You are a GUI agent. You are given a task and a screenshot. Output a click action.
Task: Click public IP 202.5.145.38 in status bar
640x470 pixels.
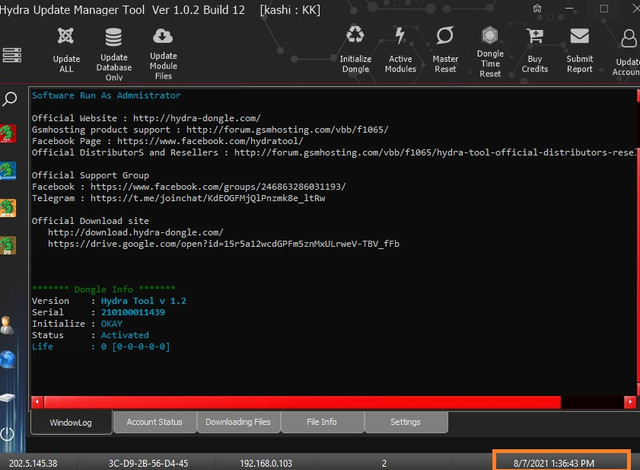point(33,463)
